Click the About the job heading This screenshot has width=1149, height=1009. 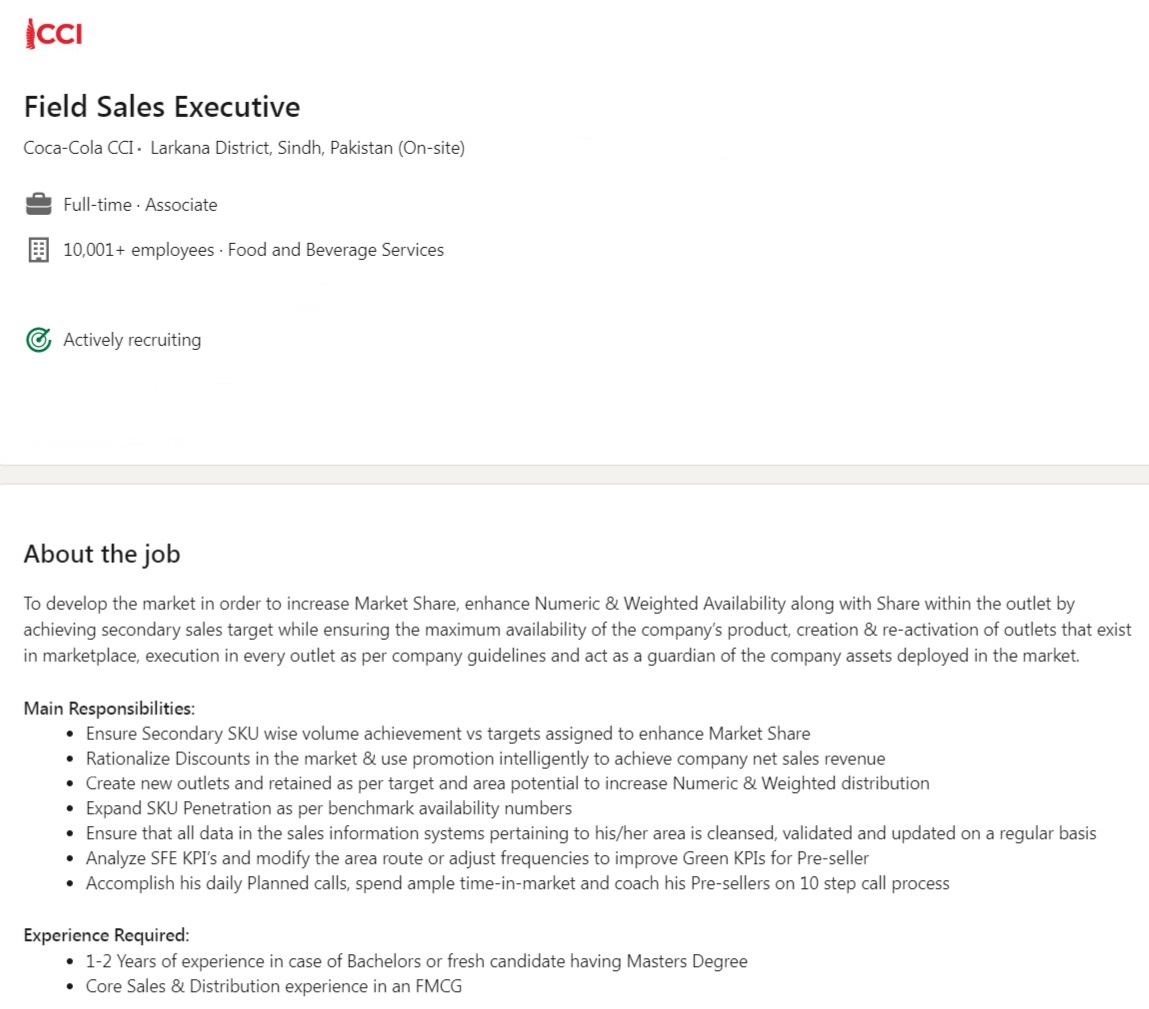pyautogui.click(x=102, y=554)
